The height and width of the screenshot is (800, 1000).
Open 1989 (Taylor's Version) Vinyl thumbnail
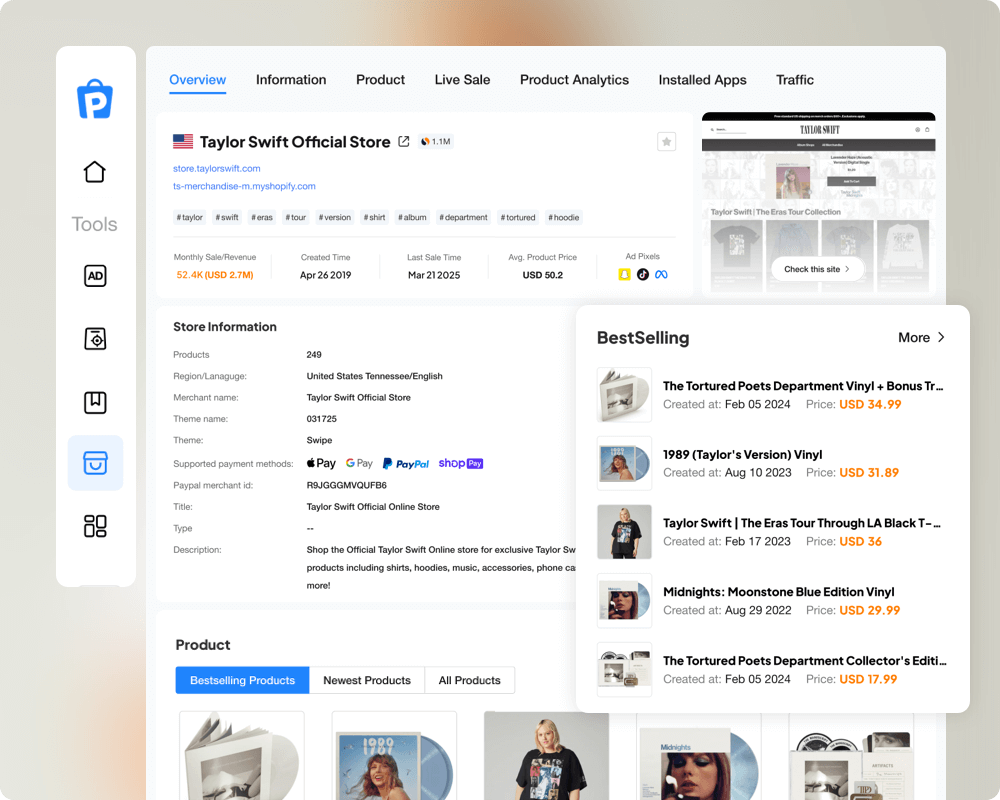tap(624, 463)
